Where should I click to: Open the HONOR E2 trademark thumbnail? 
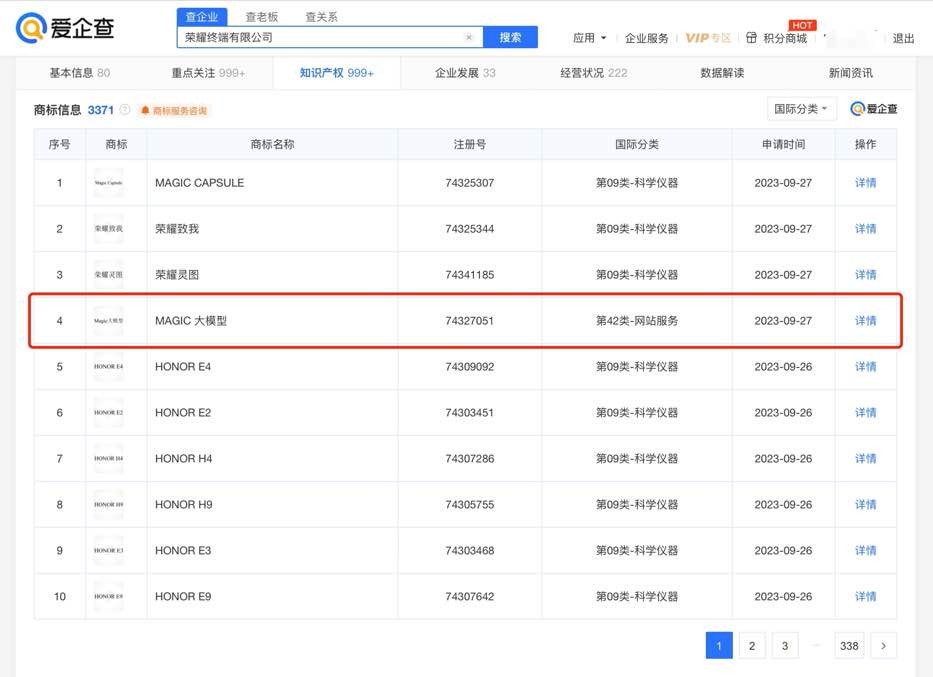(108, 412)
